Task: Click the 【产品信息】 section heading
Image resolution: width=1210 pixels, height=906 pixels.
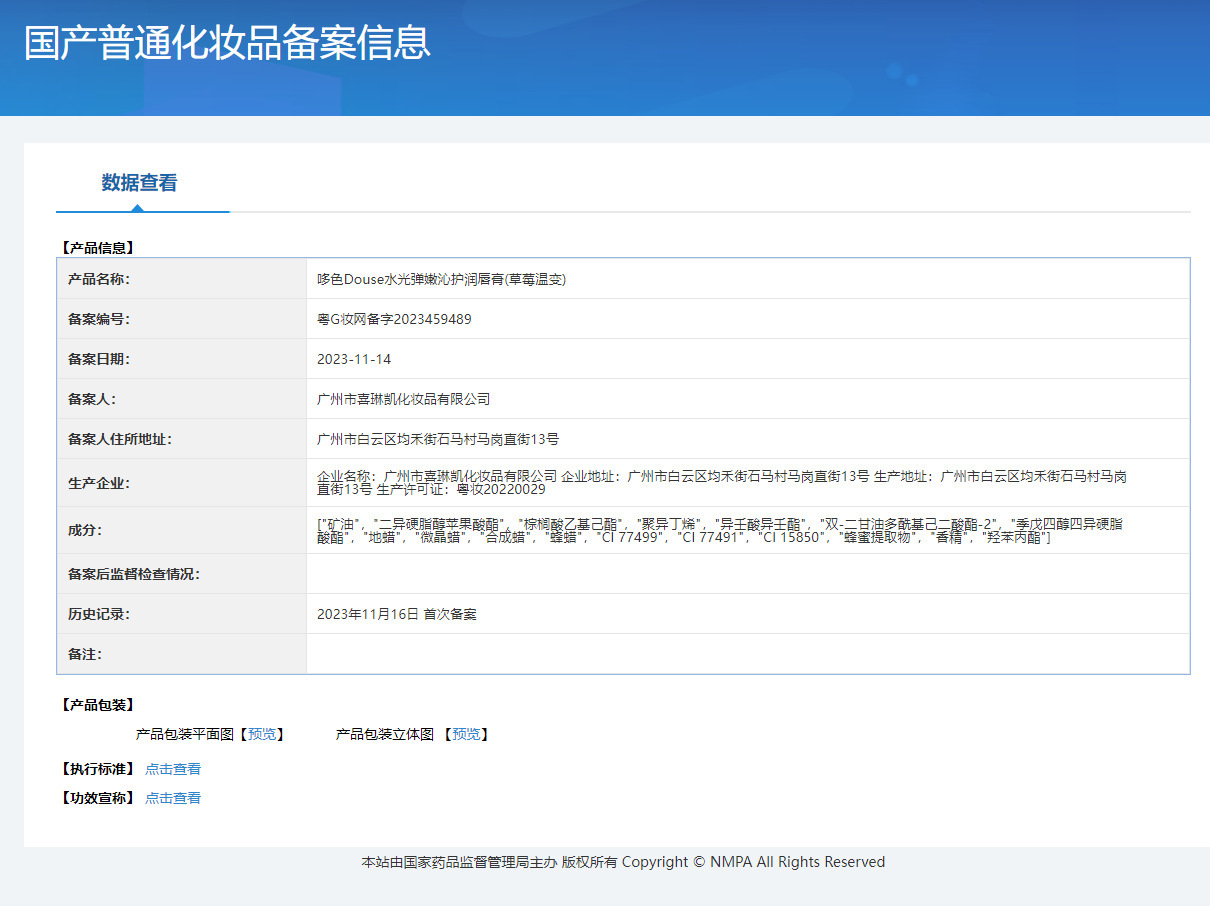Action: 97,247
